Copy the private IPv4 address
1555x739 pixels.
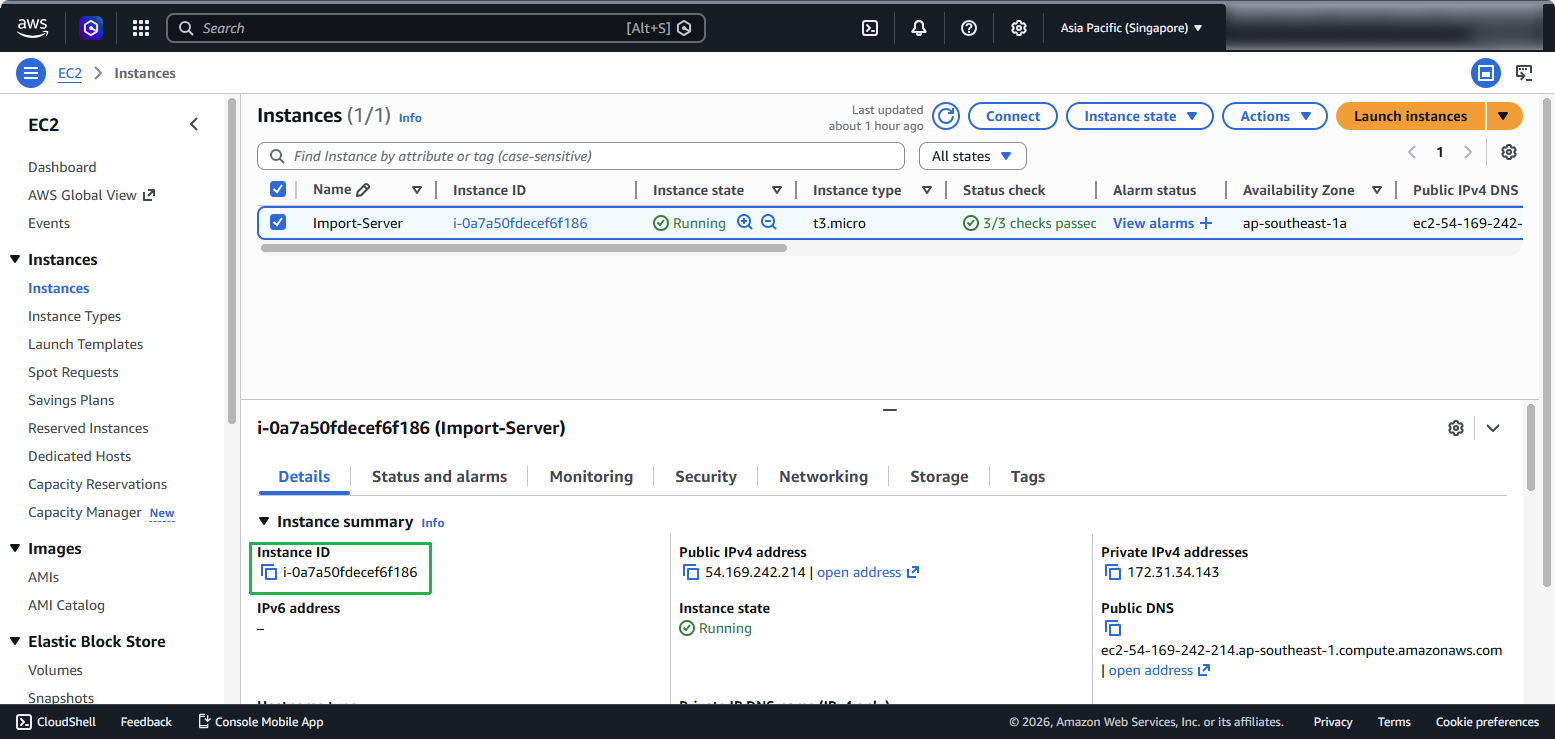click(x=1113, y=573)
